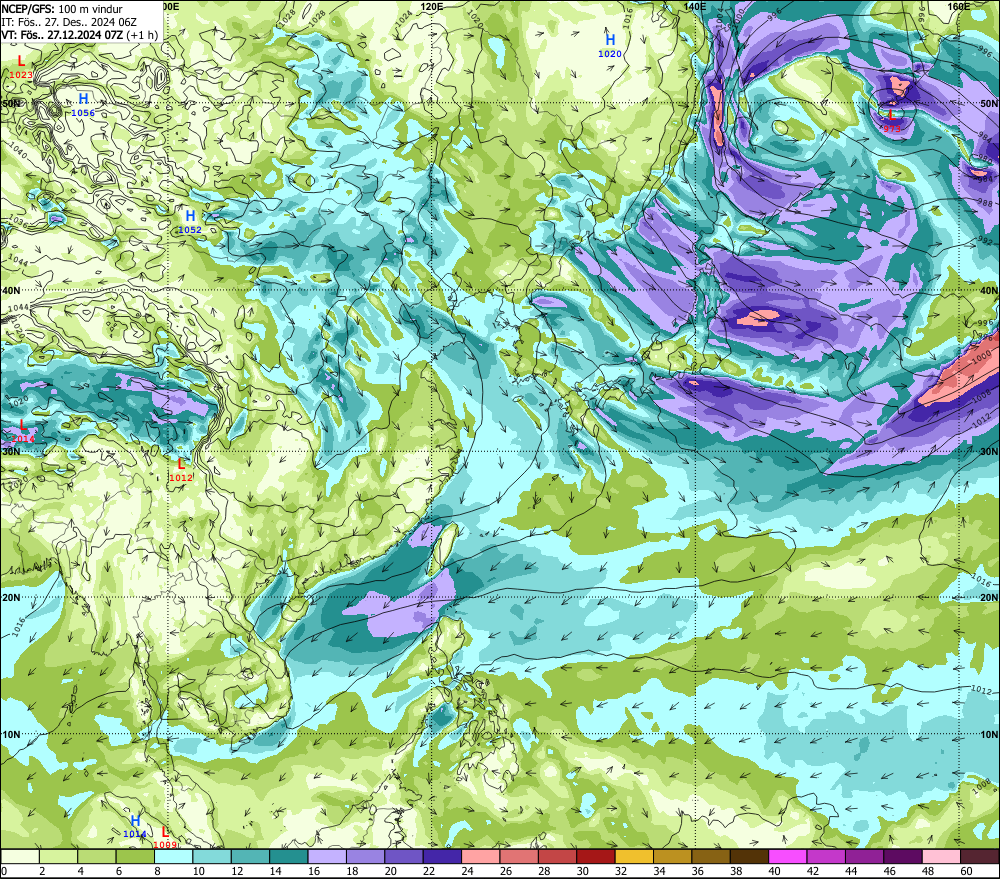This screenshot has height=879, width=1000.
Task: Pick the 0–2 pale yellow legend swatch
Action: [x=20, y=857]
